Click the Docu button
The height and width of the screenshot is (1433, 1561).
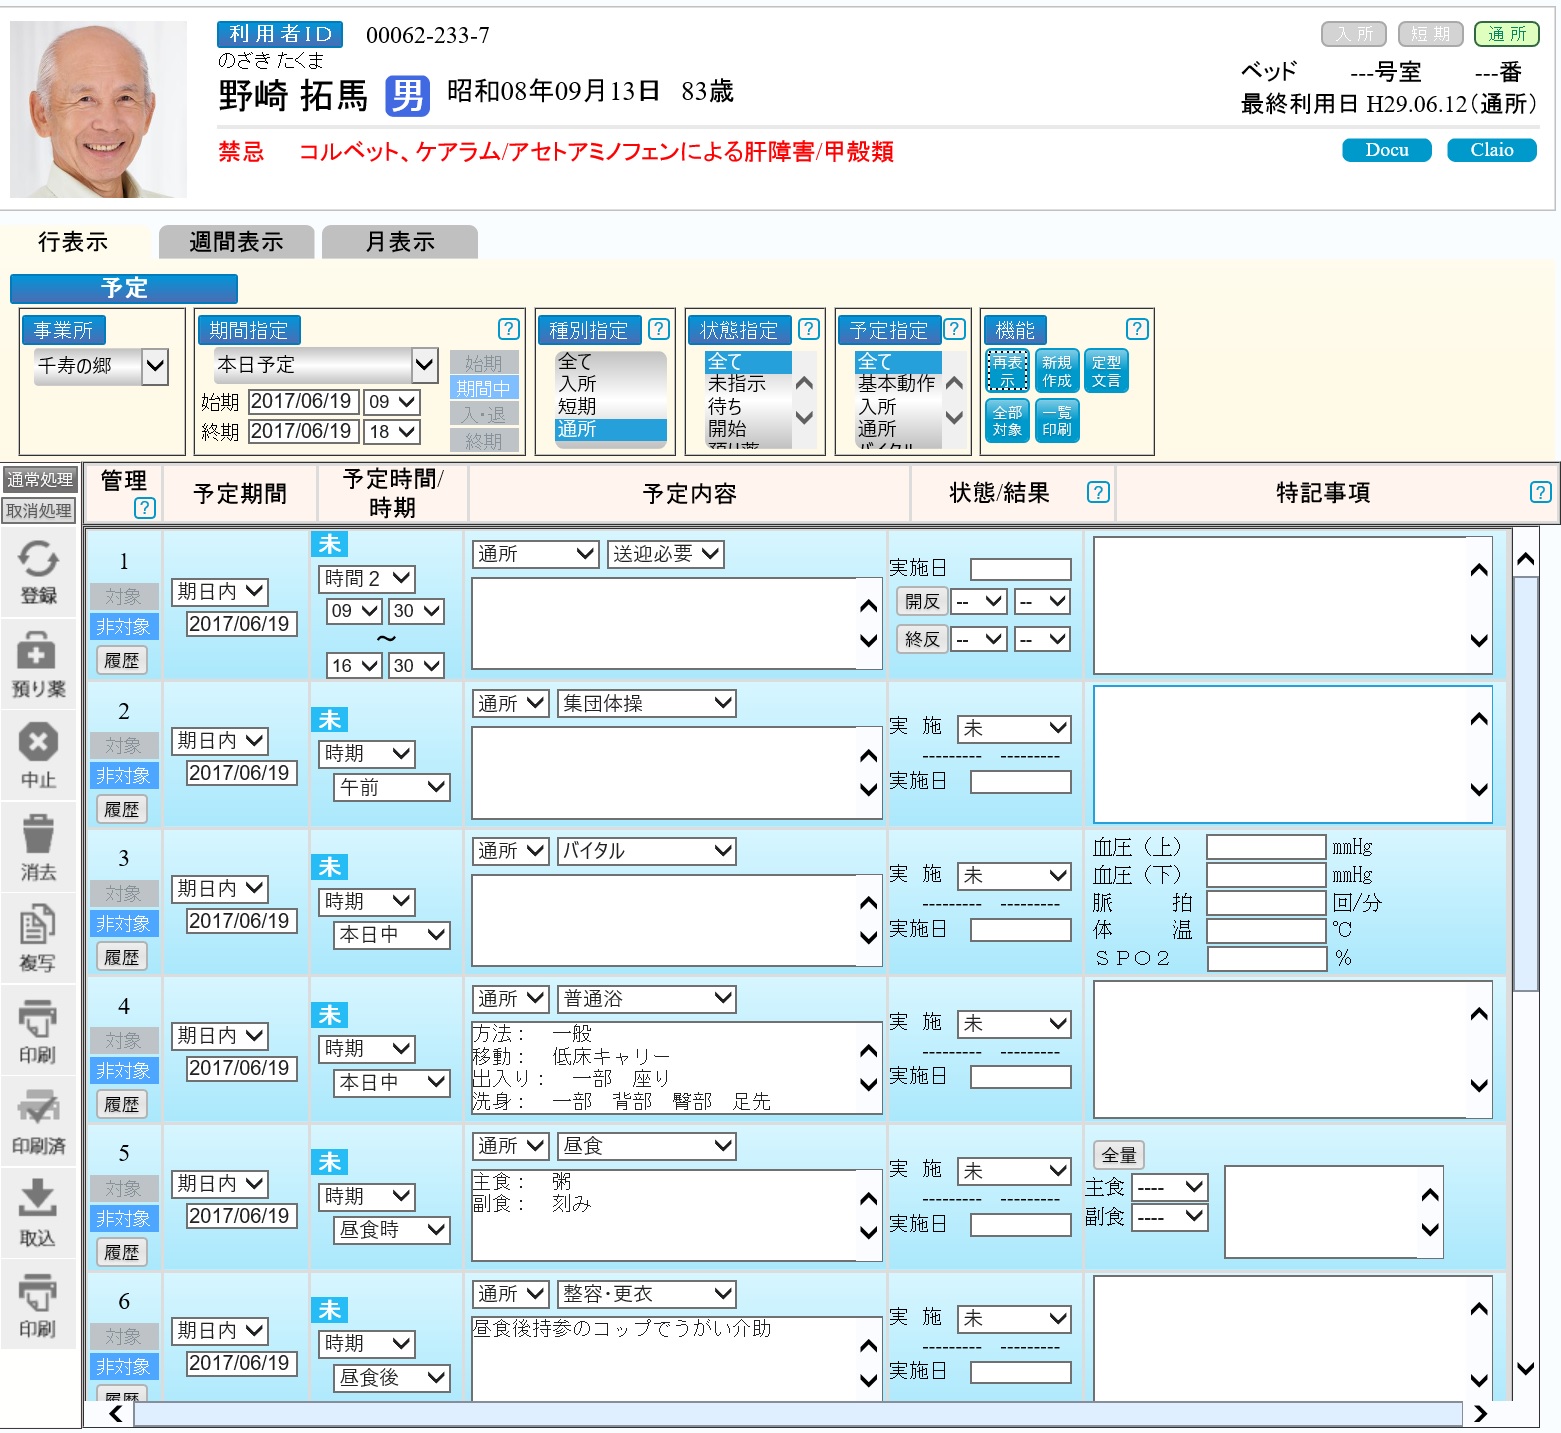(x=1386, y=150)
